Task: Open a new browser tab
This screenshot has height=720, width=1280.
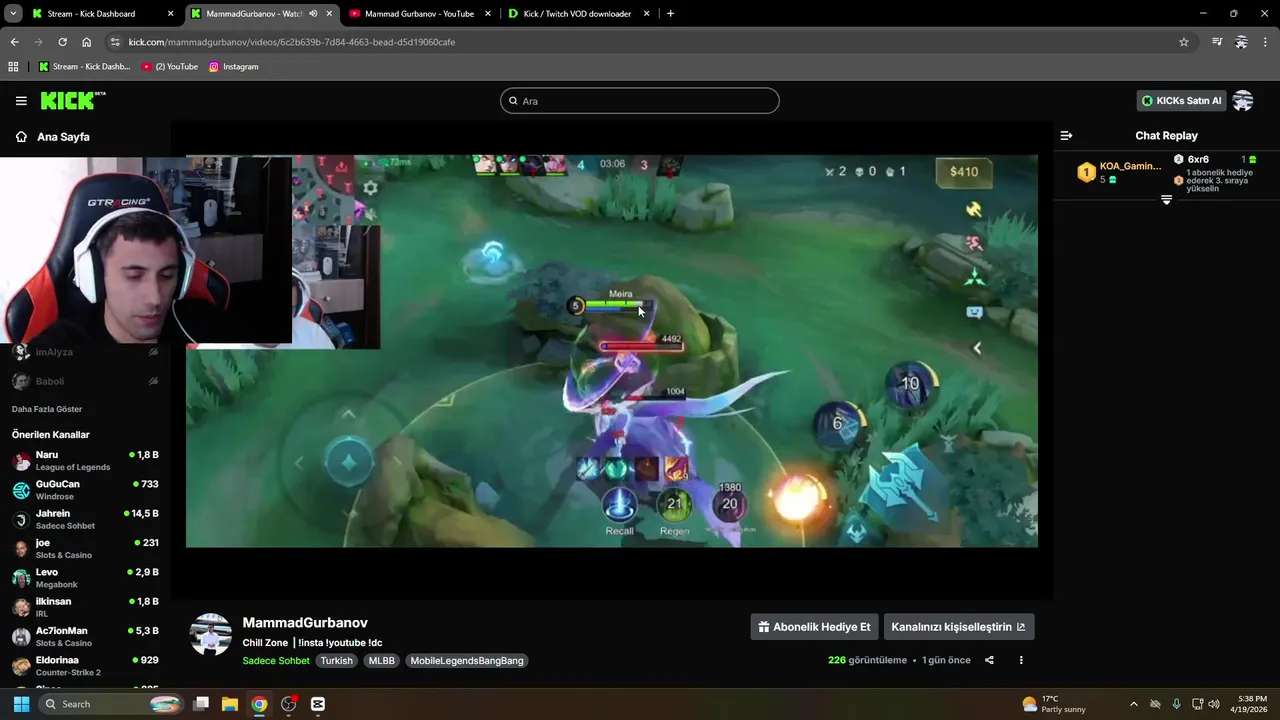Action: (670, 14)
